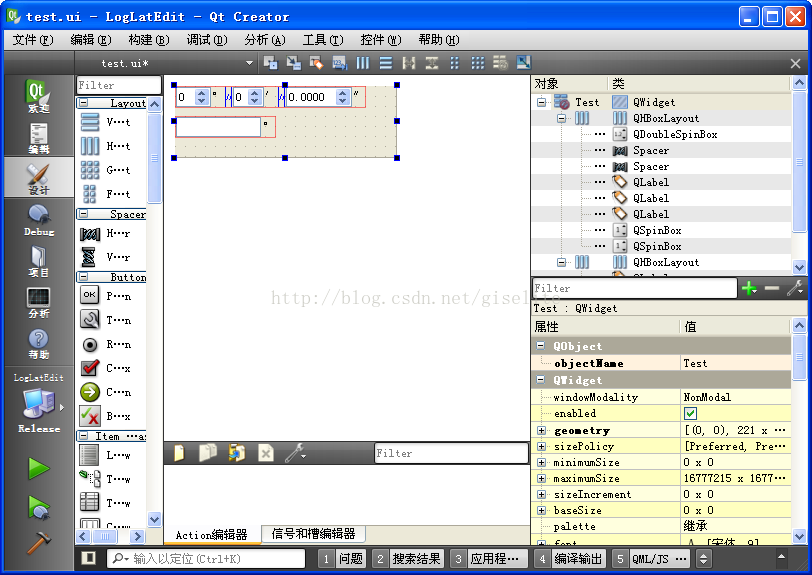
Task: Click Edit Tab Order toolbar icon
Action: click(x=340, y=63)
